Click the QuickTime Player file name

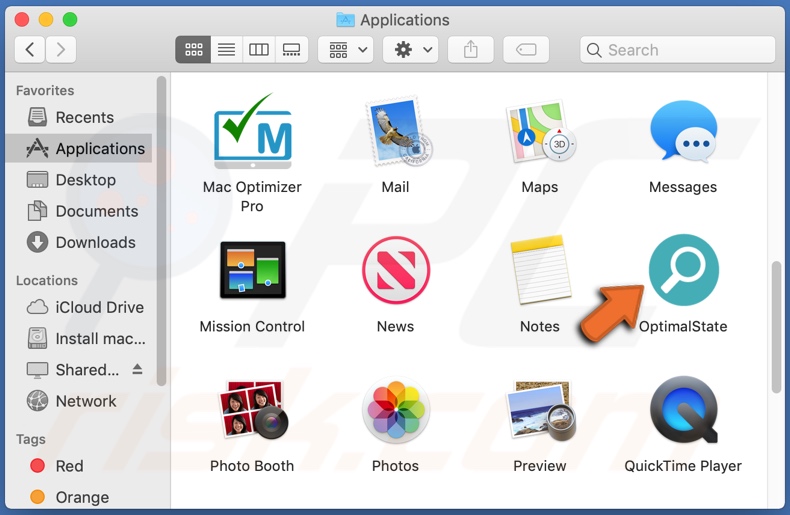click(683, 466)
